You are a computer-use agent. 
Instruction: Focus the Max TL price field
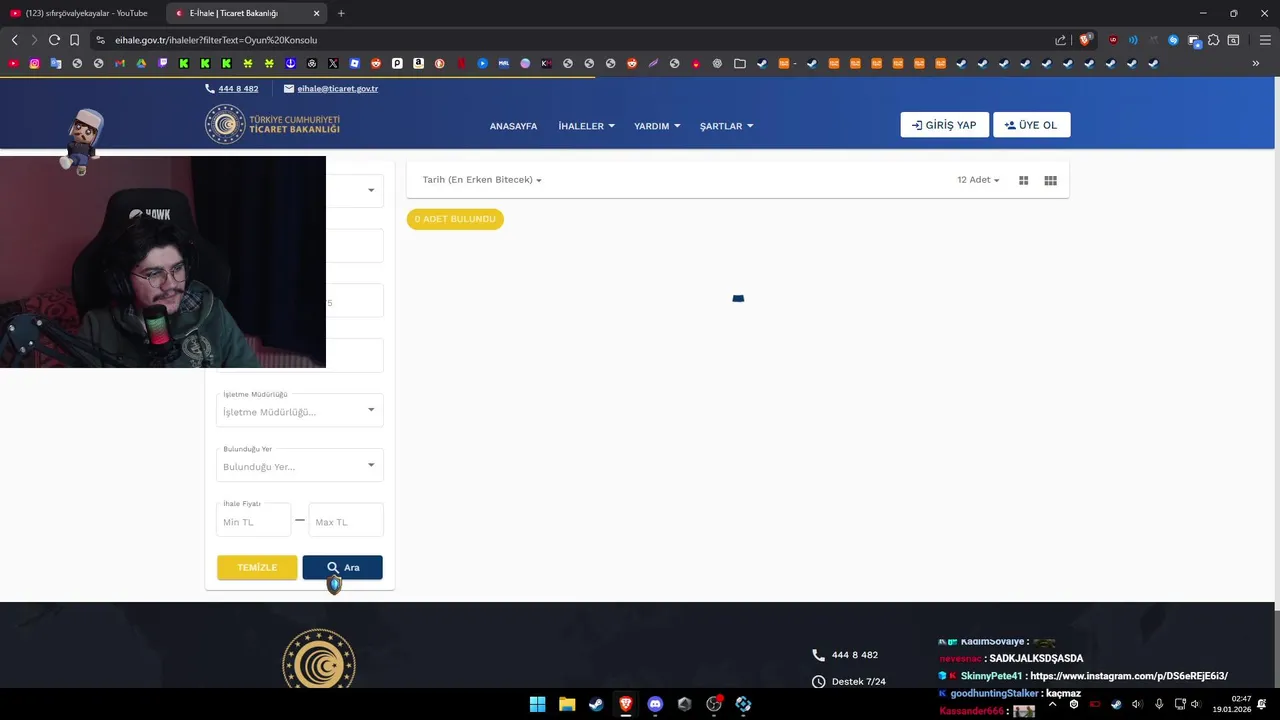(345, 521)
